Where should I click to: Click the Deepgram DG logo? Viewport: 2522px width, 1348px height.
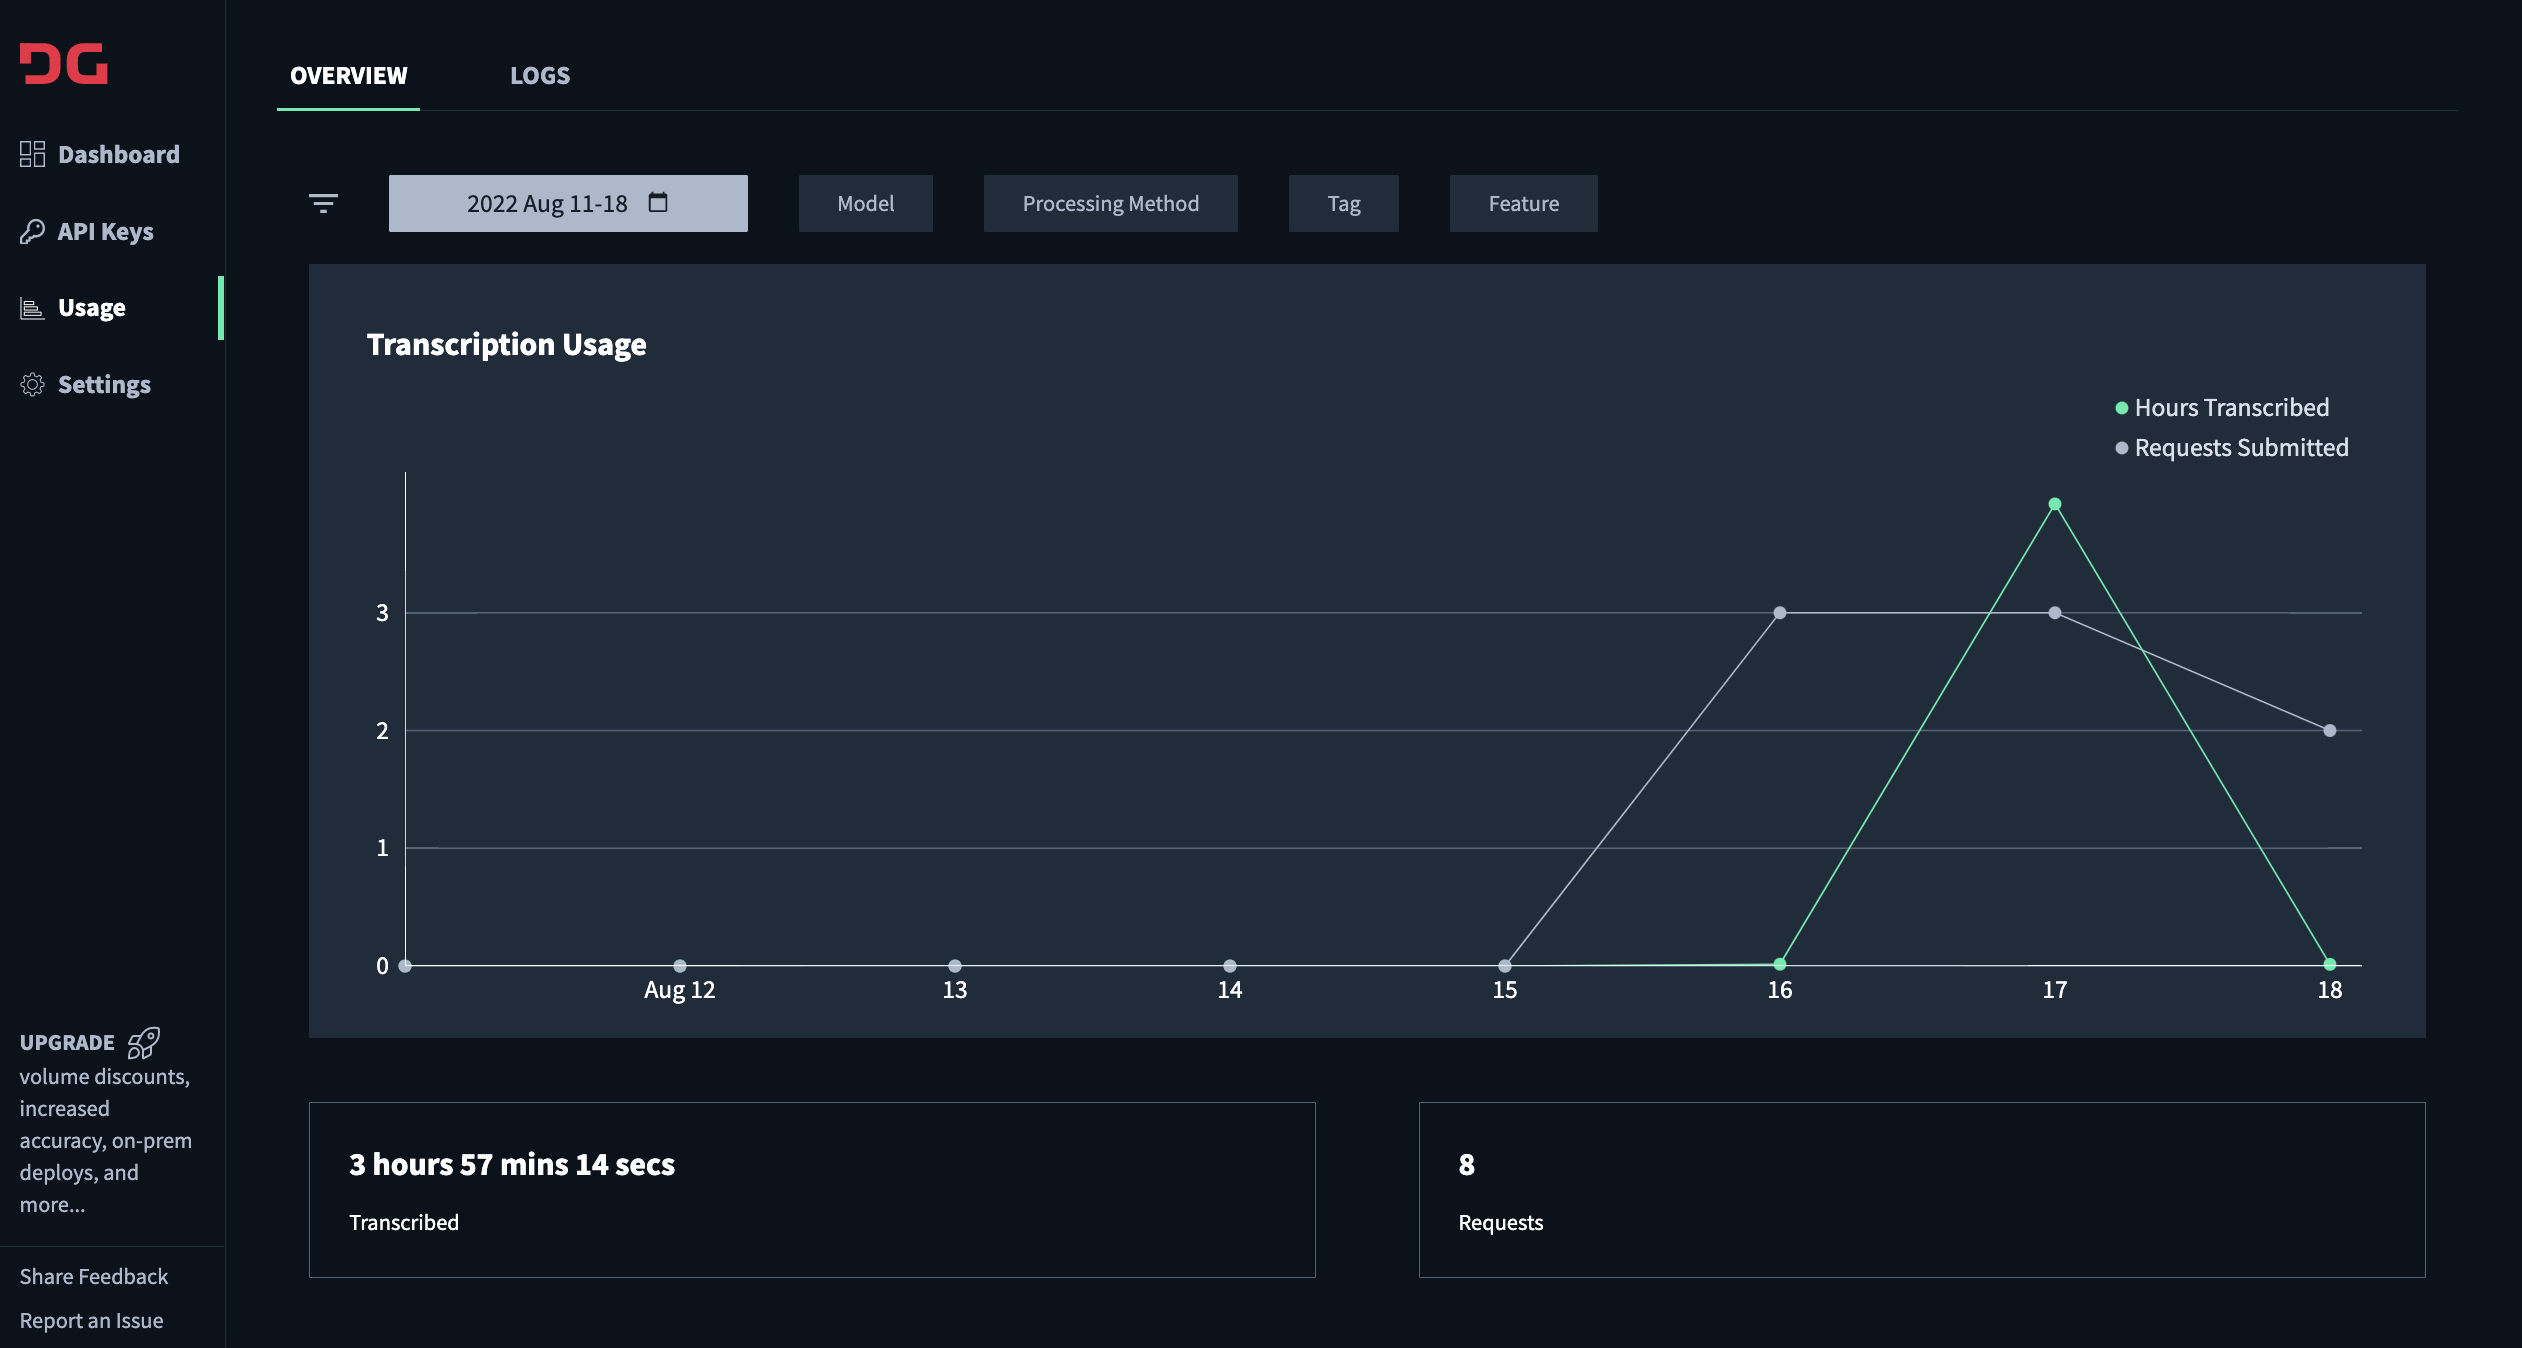tap(64, 64)
